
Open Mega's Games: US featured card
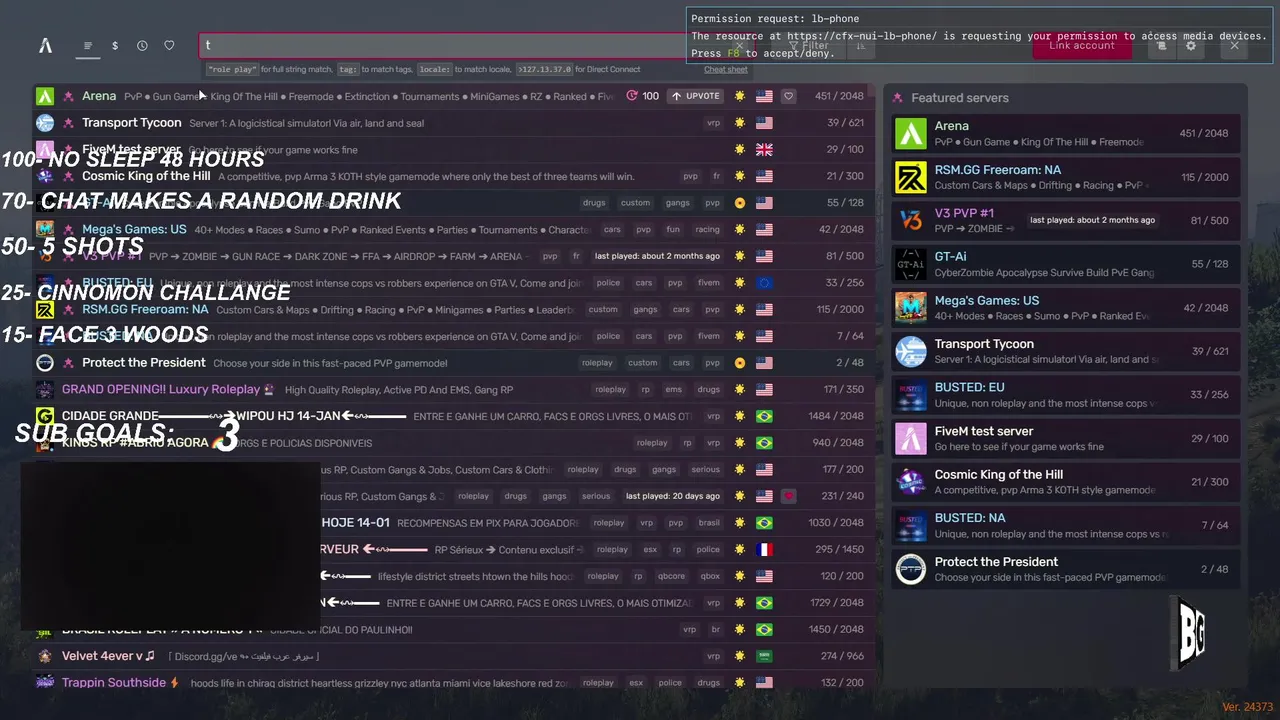click(x=1066, y=307)
